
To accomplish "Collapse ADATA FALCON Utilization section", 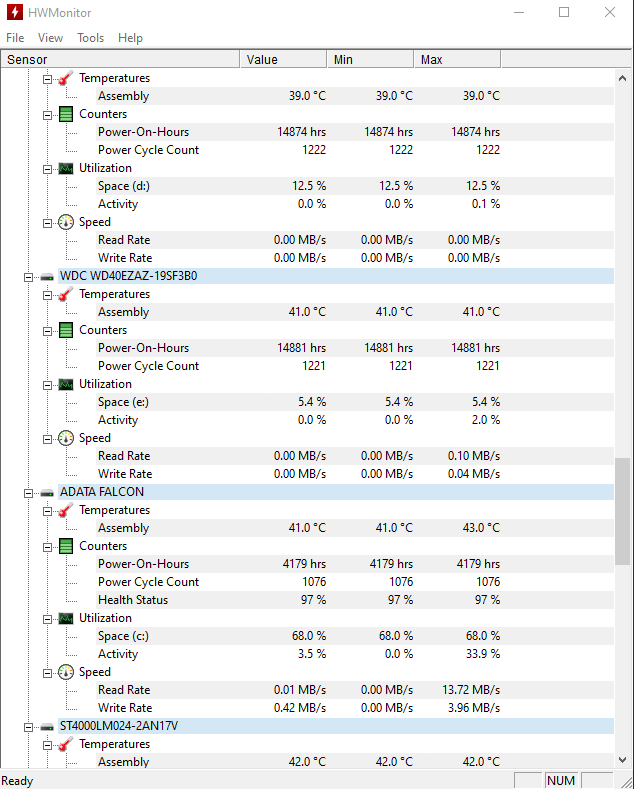I will click(47, 619).
